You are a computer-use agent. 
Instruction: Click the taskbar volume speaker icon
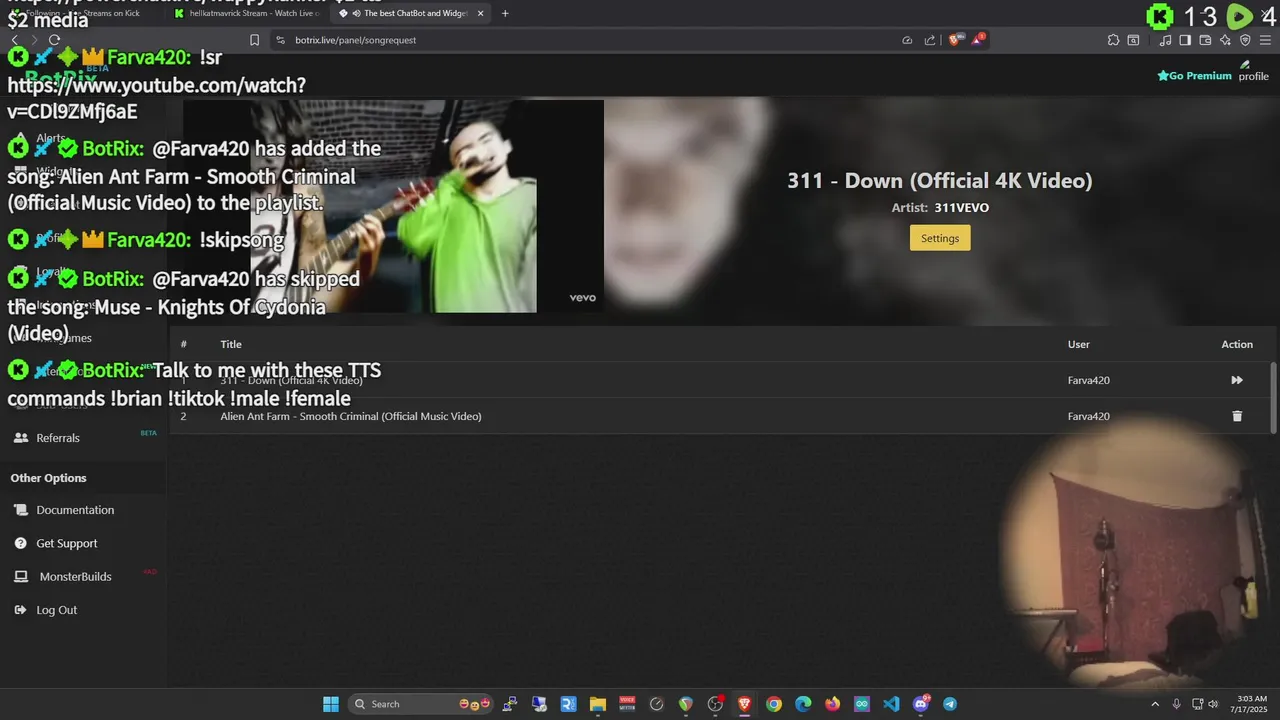(x=1213, y=704)
